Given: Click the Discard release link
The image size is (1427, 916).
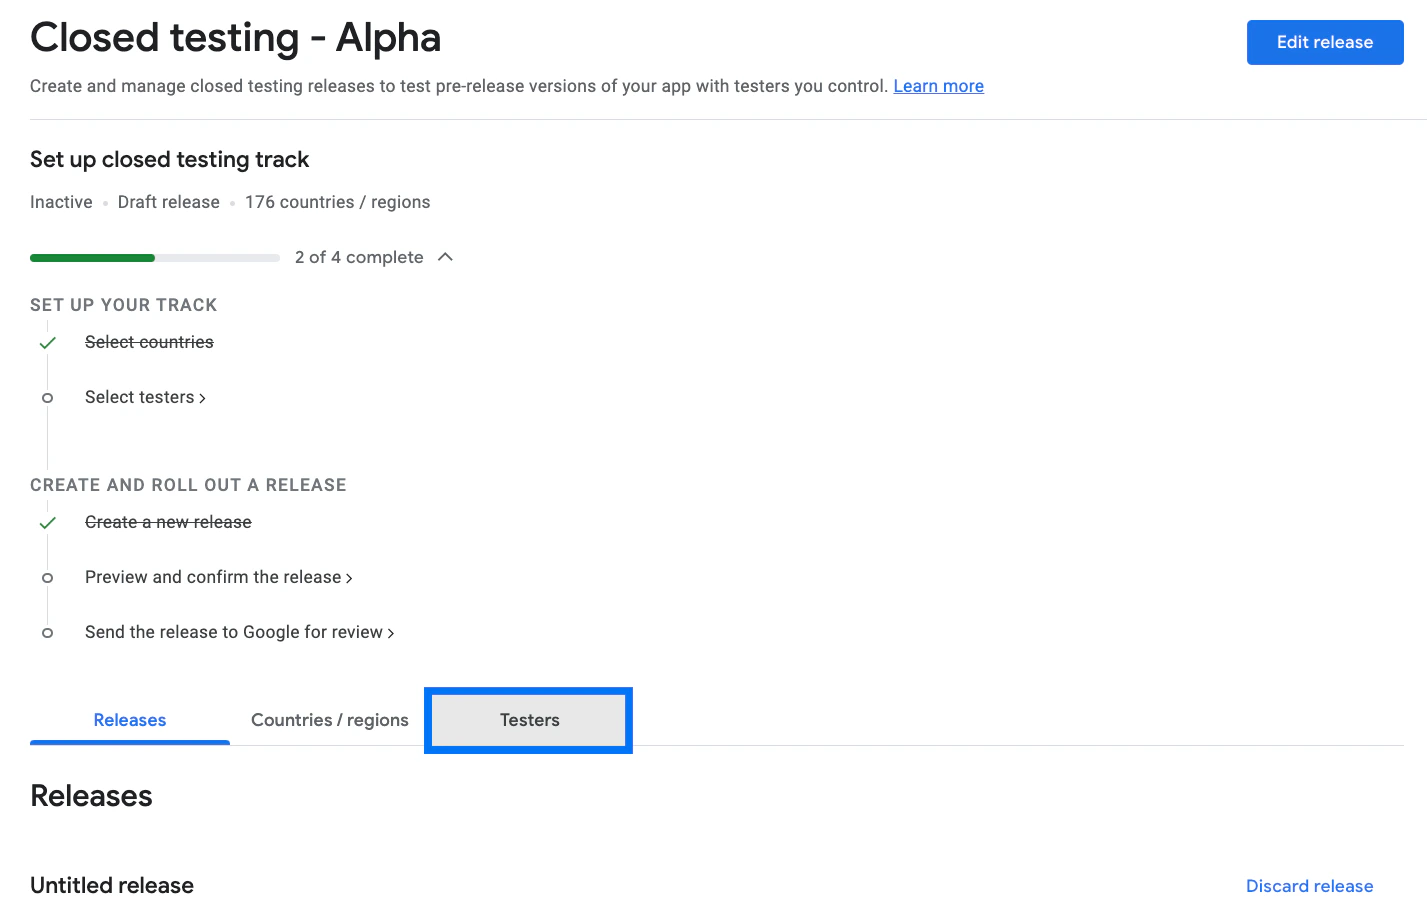Looking at the screenshot, I should pos(1309,886).
